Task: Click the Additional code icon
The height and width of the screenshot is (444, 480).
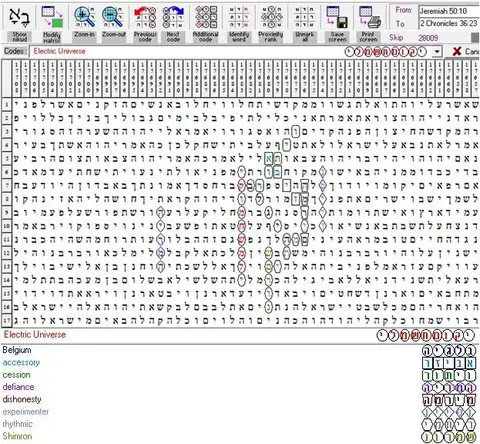Action: (x=206, y=17)
